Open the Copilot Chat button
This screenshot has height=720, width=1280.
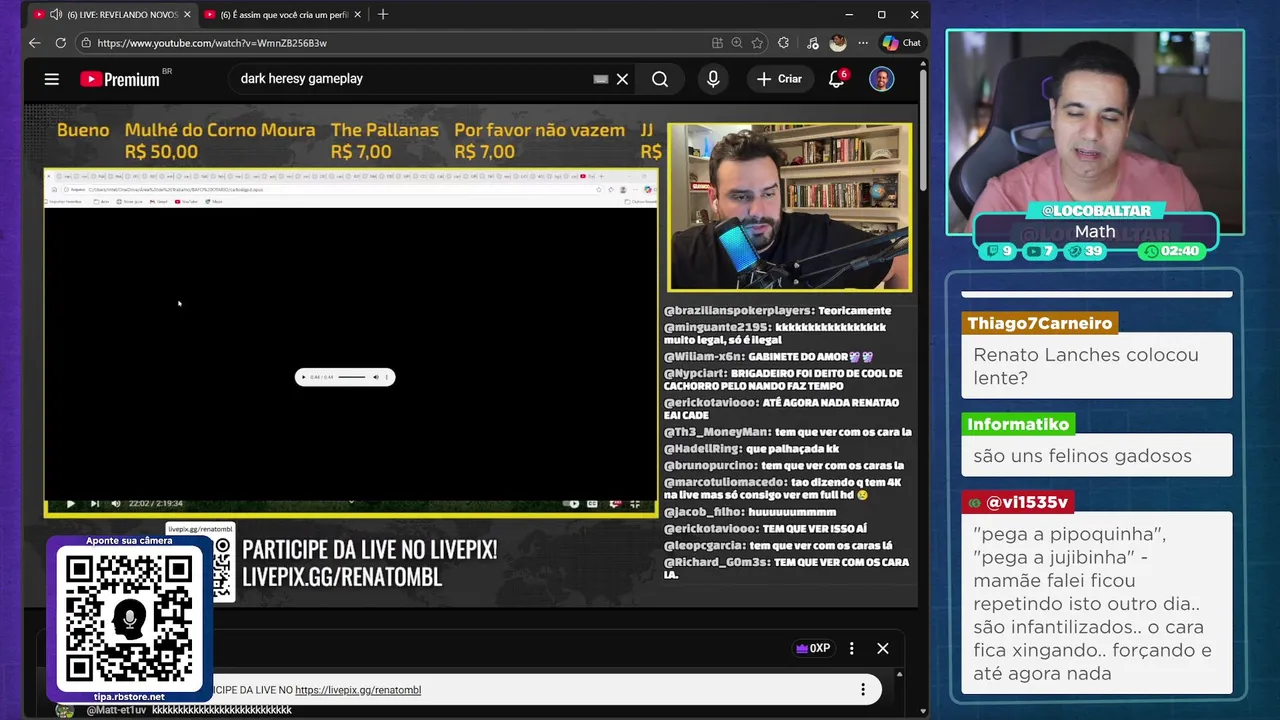point(901,43)
